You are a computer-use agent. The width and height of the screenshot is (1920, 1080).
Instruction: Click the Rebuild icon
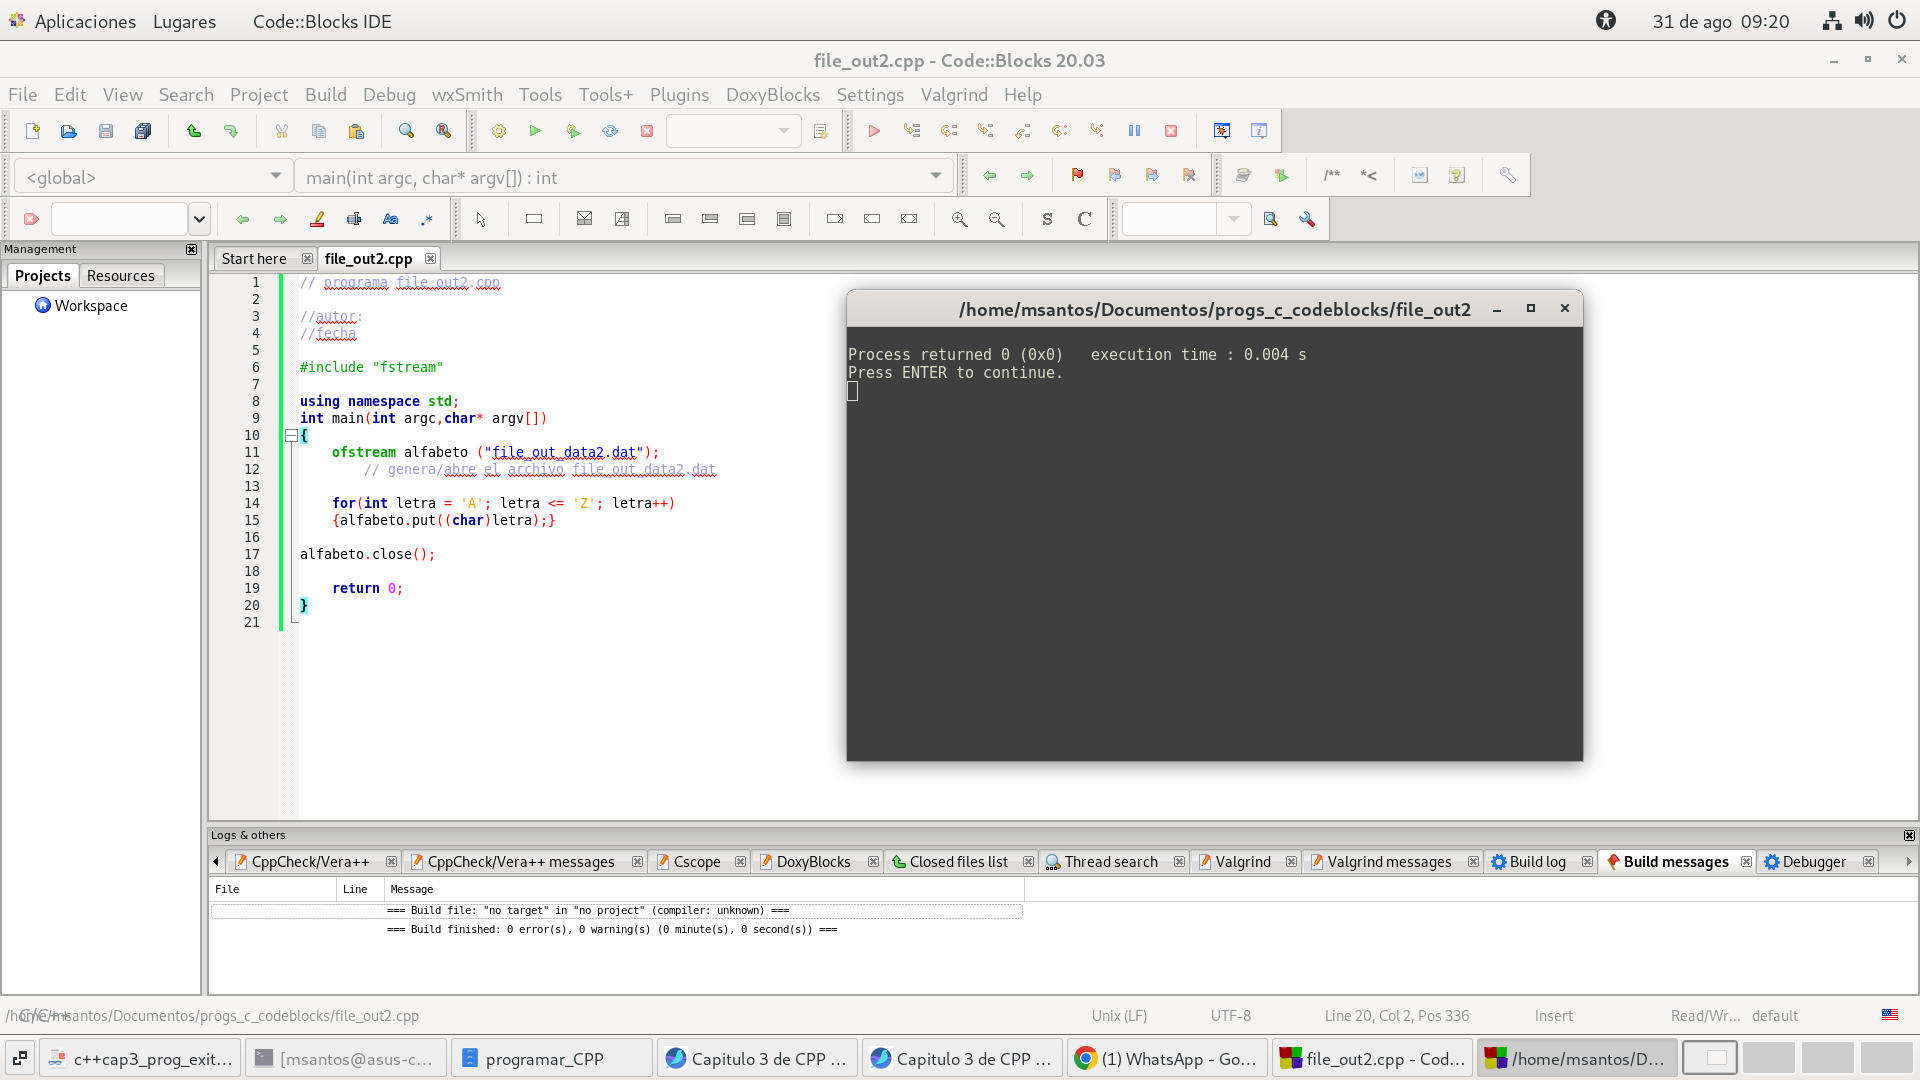(x=610, y=131)
